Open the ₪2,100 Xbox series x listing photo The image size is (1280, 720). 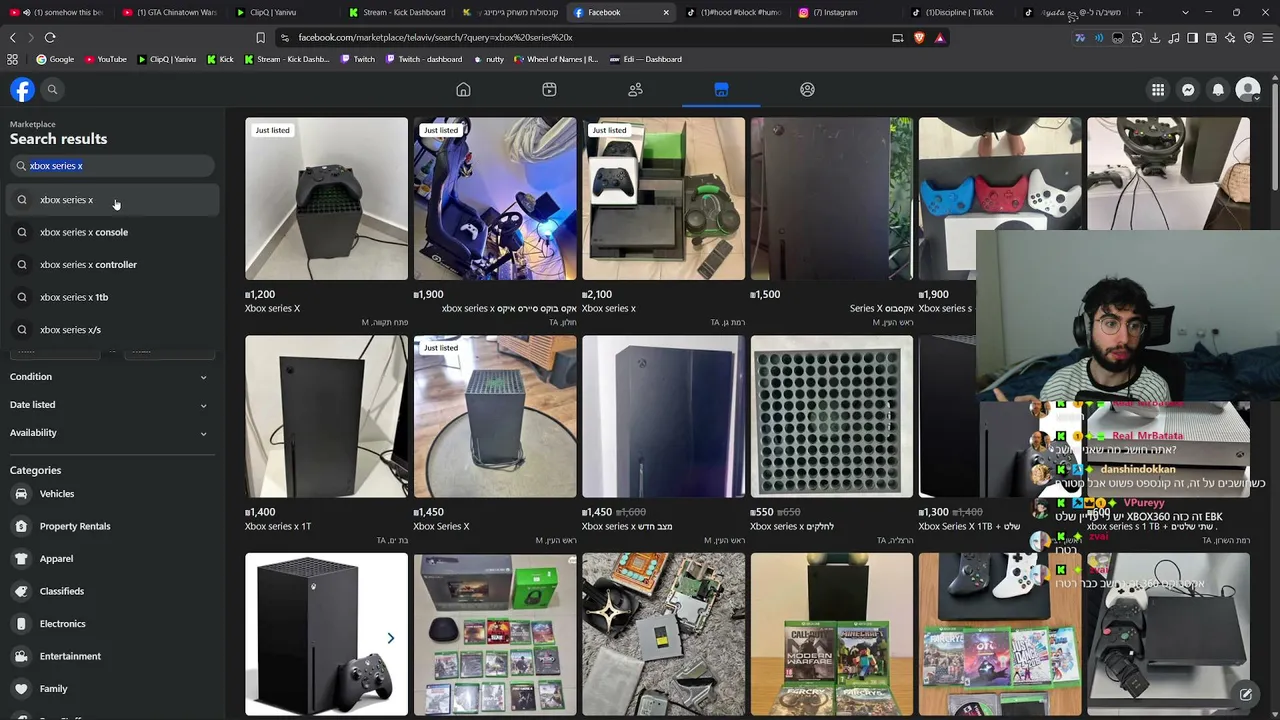pos(663,199)
